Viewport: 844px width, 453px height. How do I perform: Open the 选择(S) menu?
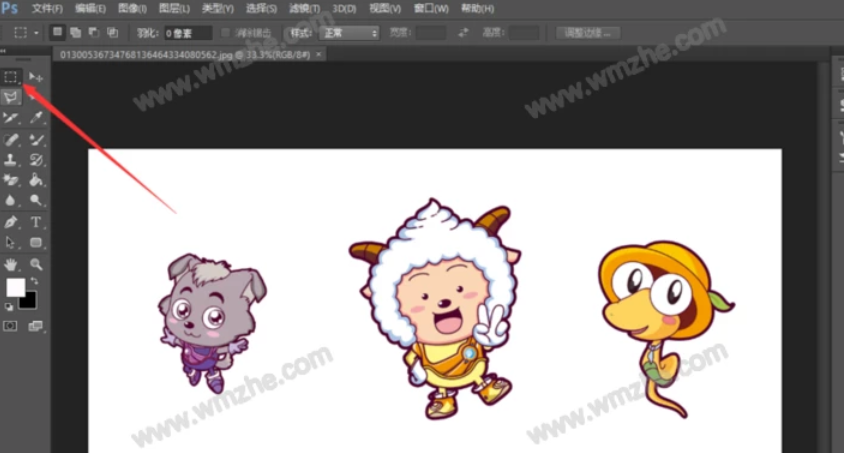point(261,9)
